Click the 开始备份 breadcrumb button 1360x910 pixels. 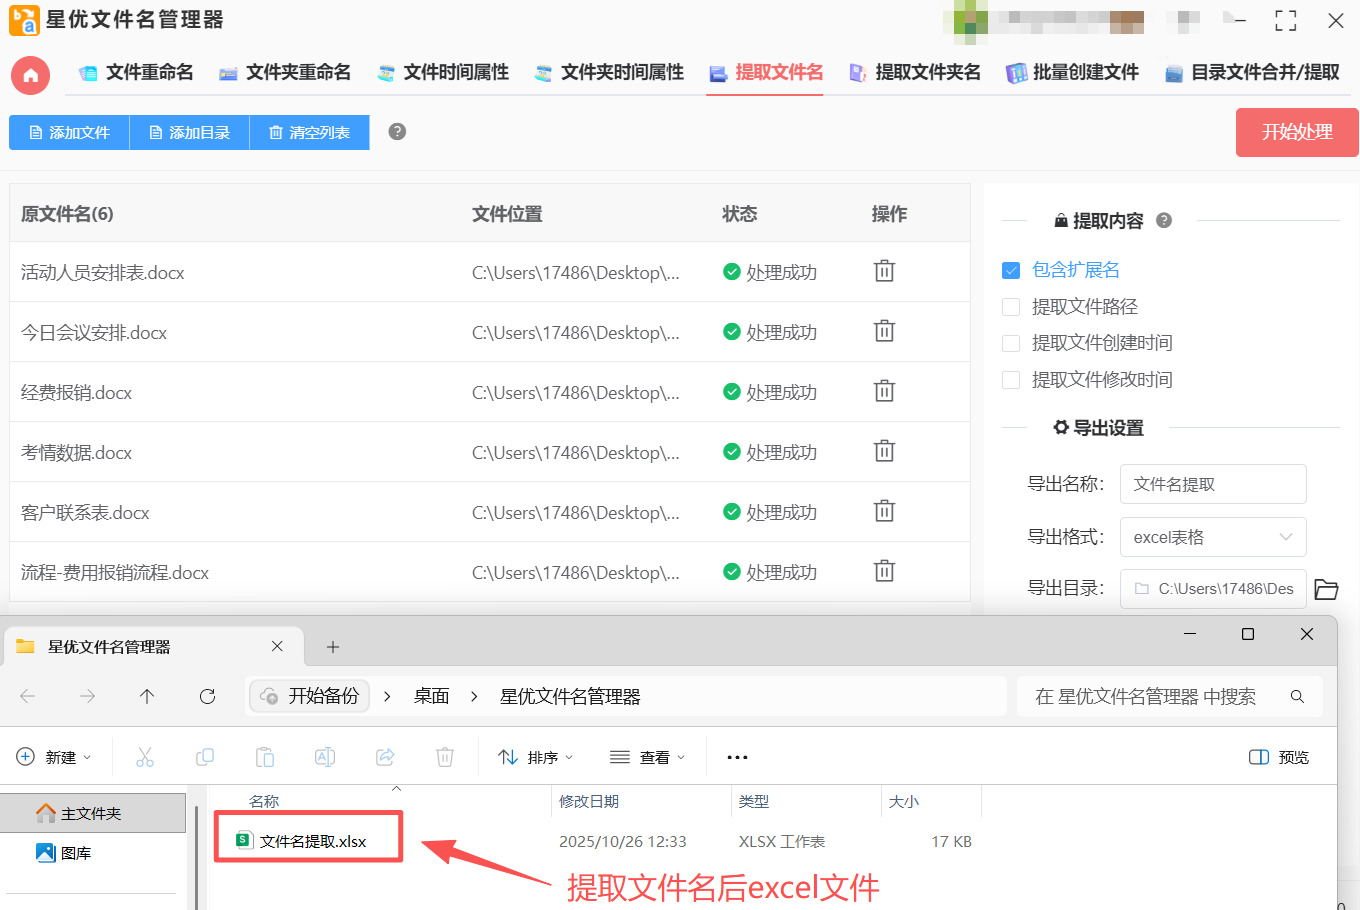310,696
